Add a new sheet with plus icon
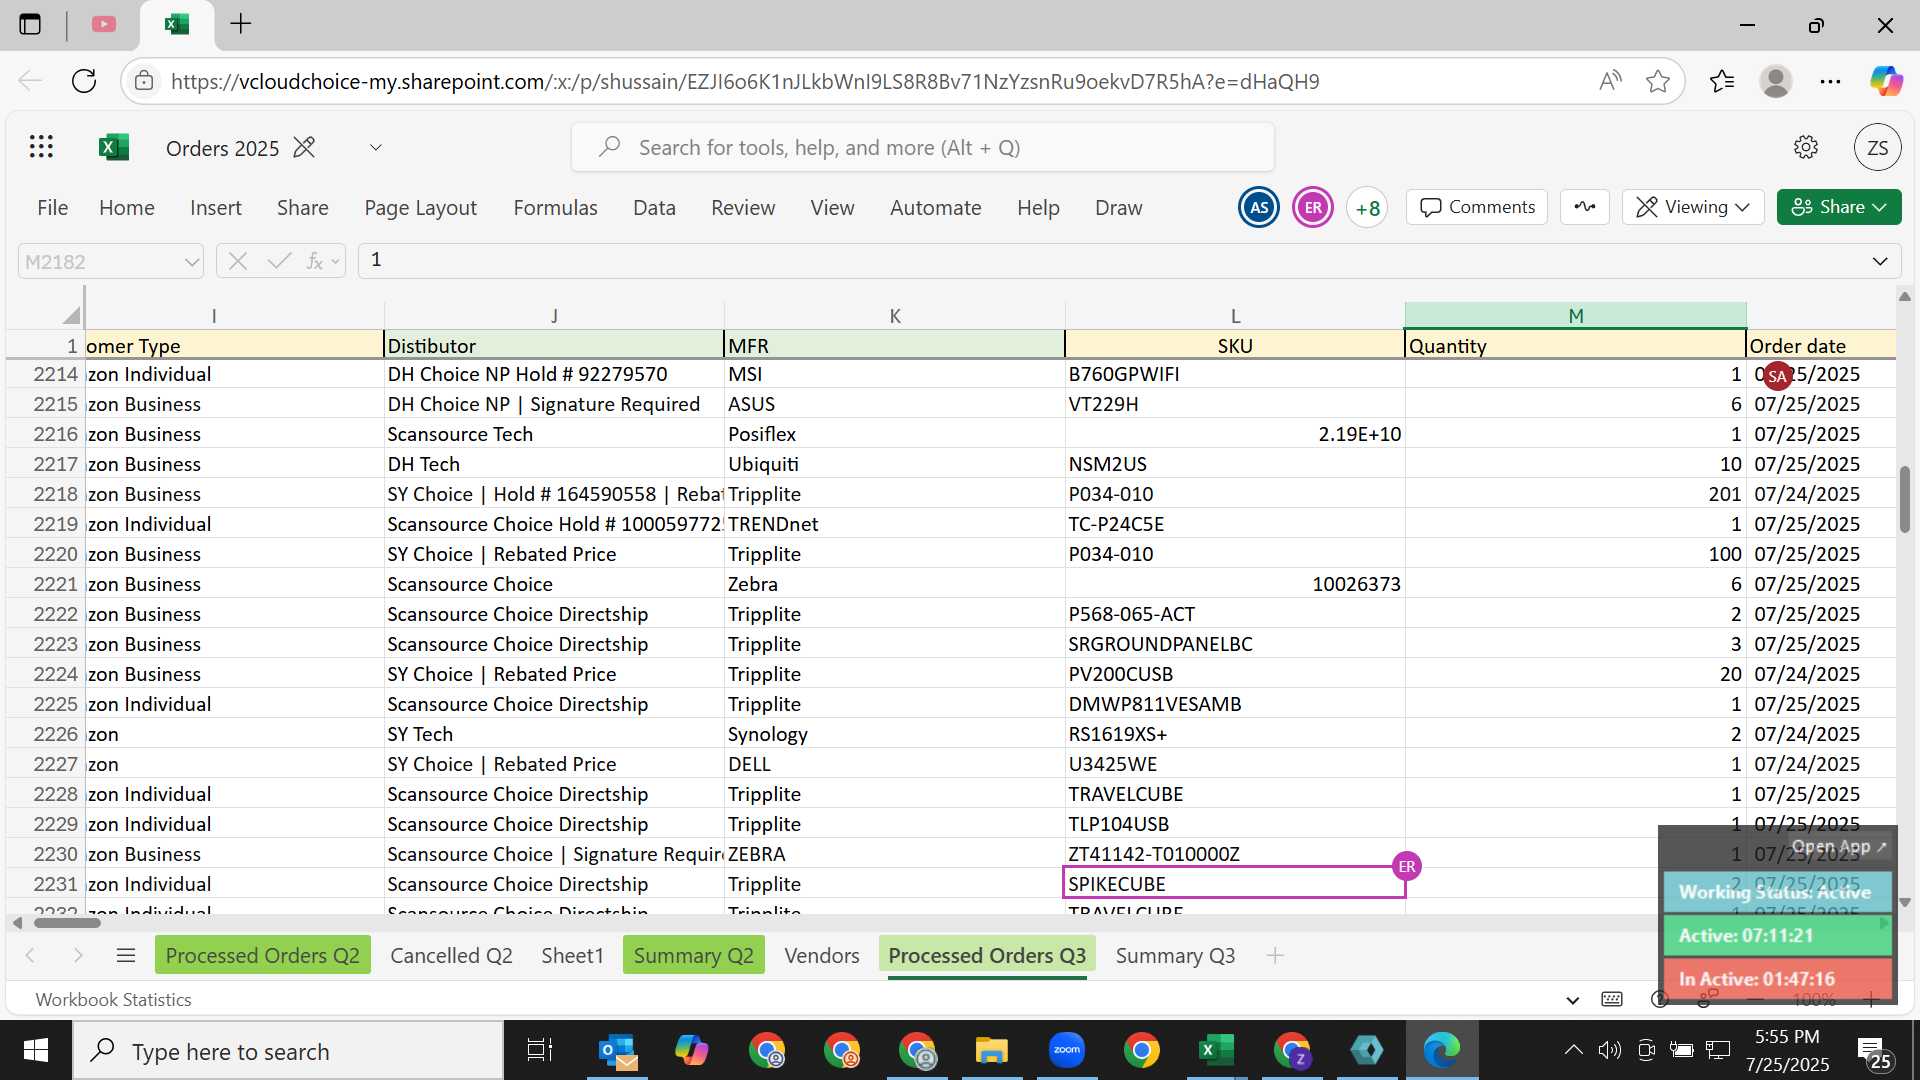Viewport: 1920px width, 1080px height. [1275, 956]
